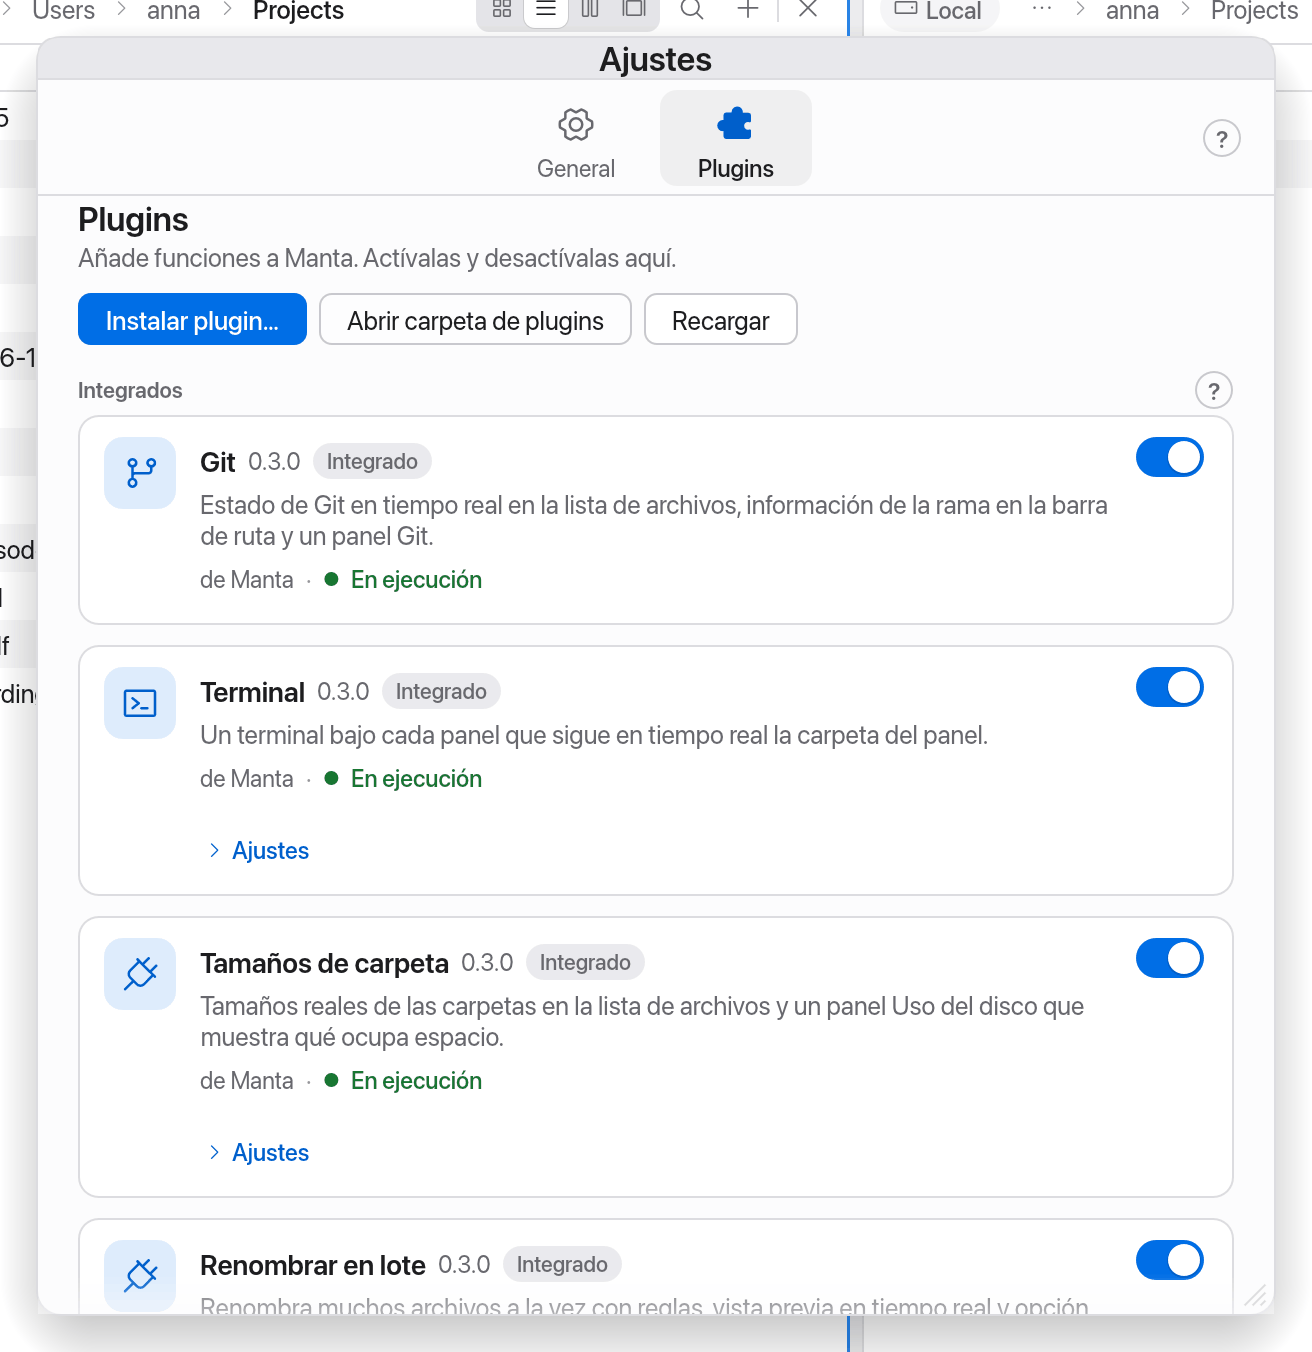Click the Integrado badge next to Tamaños de carpeta
This screenshot has height=1352, width=1312.
pyautogui.click(x=585, y=963)
